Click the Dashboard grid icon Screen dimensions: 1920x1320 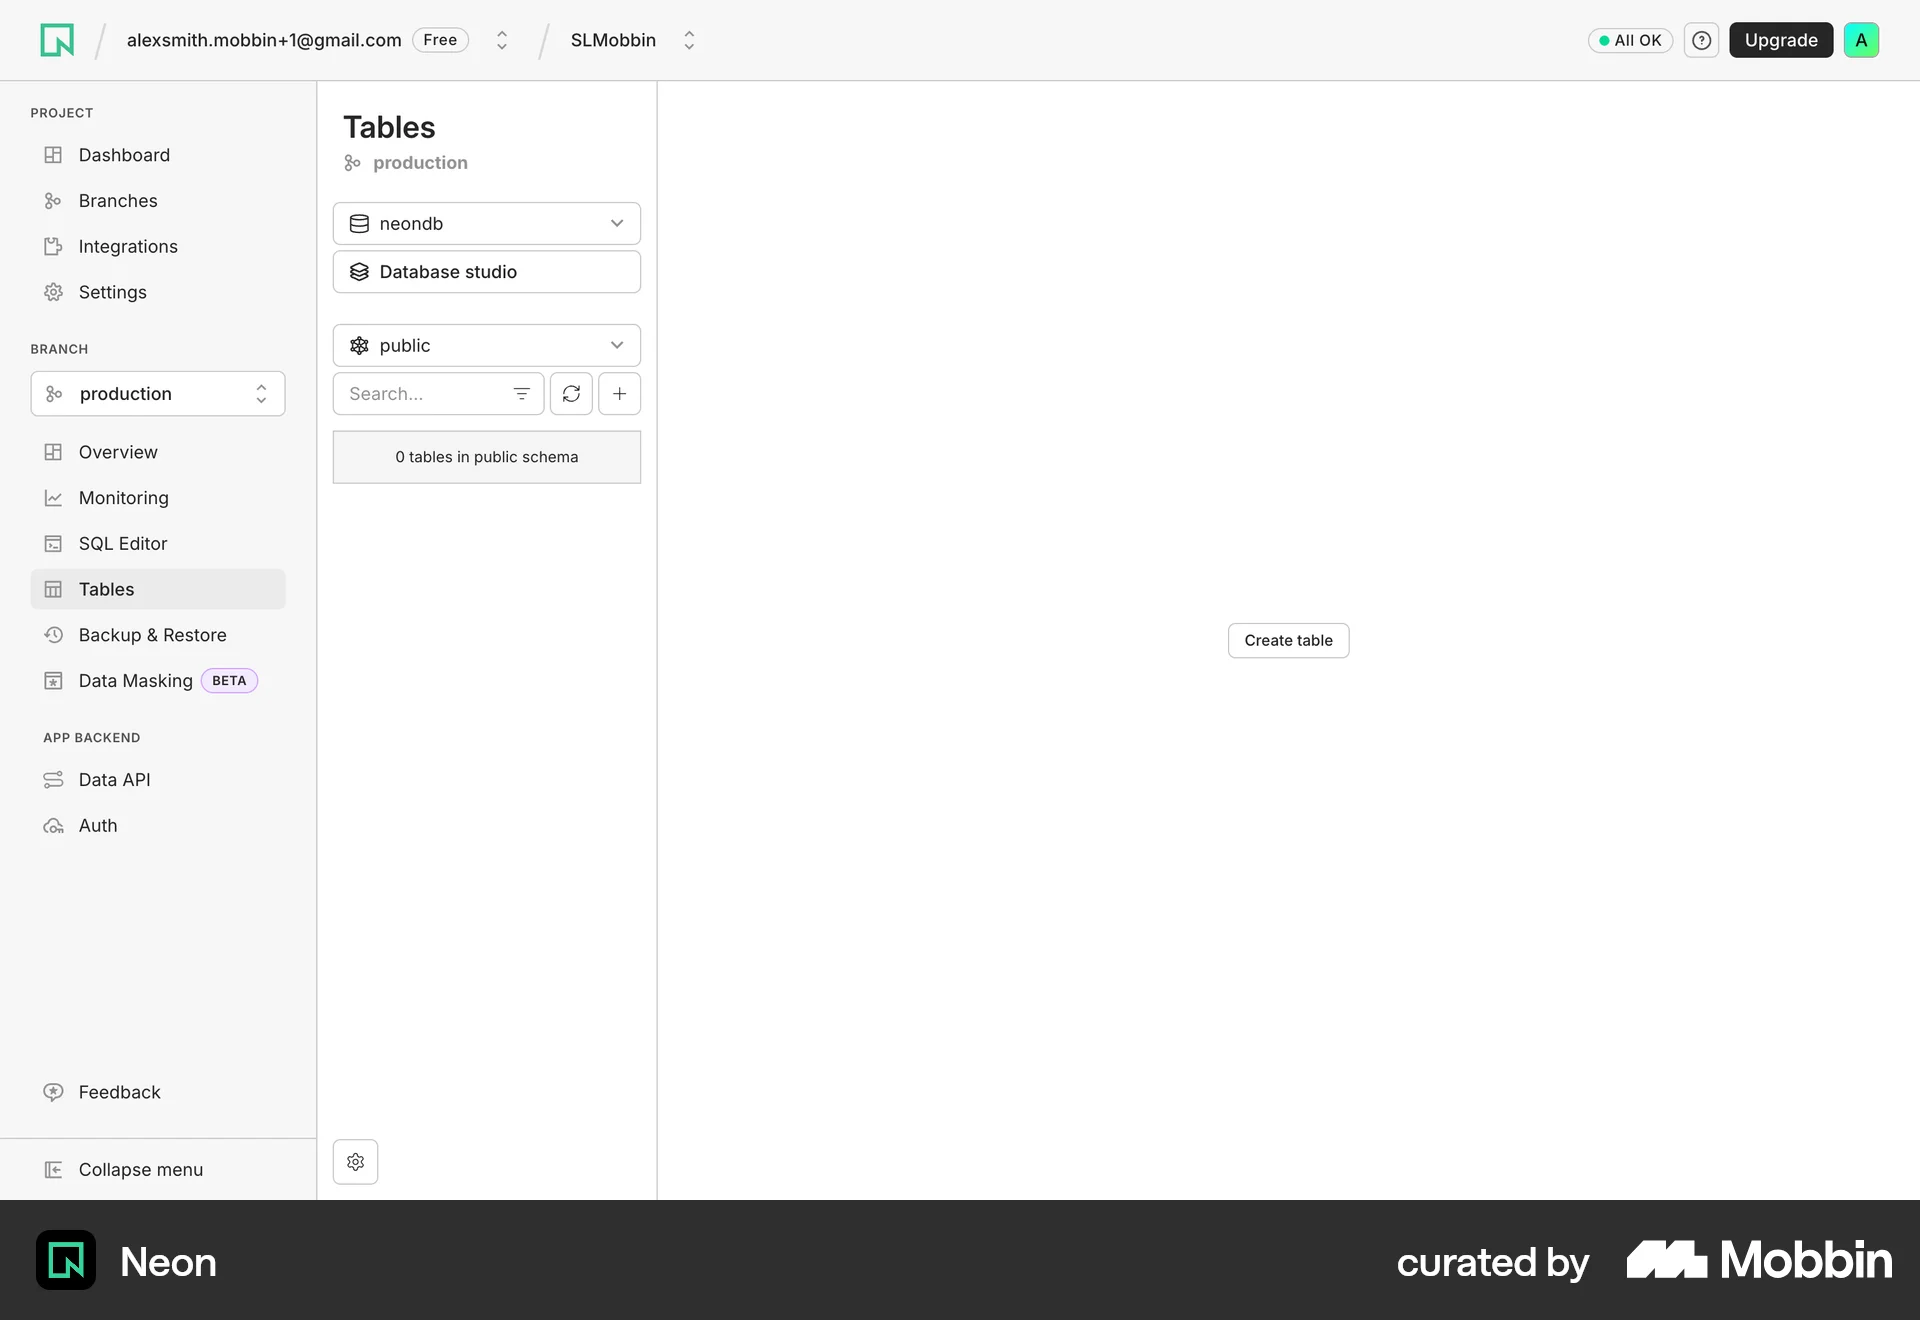click(x=53, y=155)
